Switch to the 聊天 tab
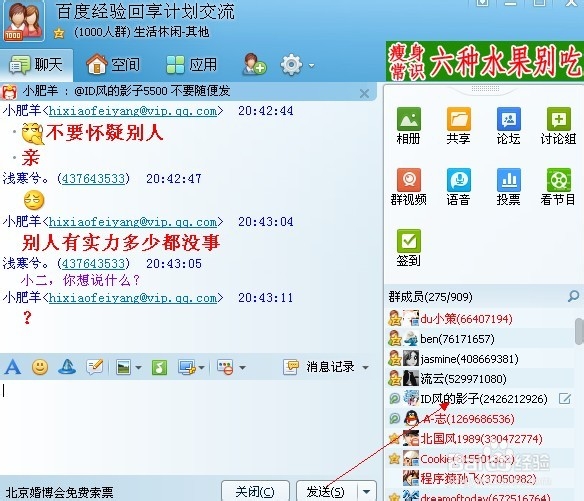 (36, 65)
